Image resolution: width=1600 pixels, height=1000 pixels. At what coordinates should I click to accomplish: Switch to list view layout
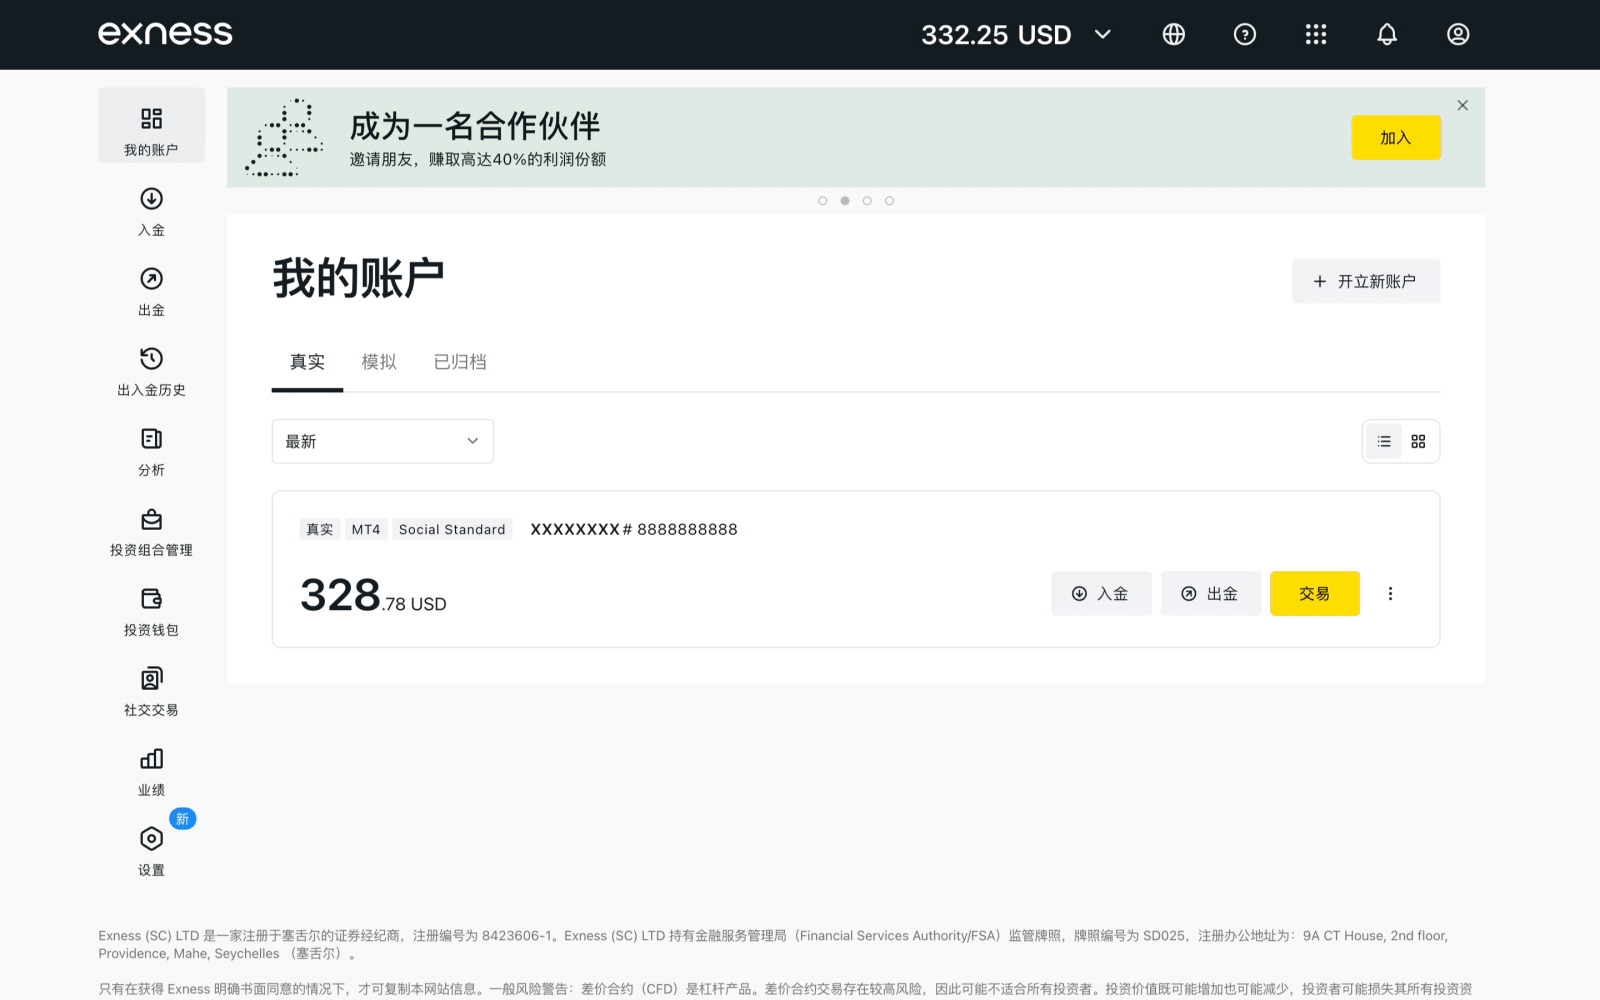pos(1384,441)
